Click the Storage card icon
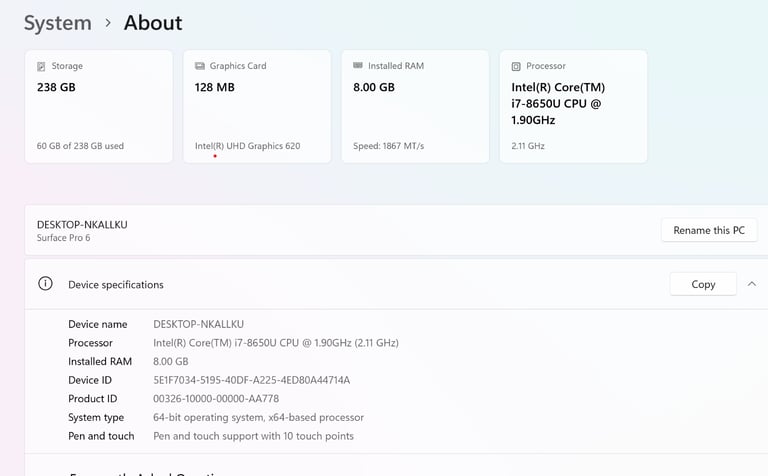Viewport: 768px width, 476px height. click(41, 66)
